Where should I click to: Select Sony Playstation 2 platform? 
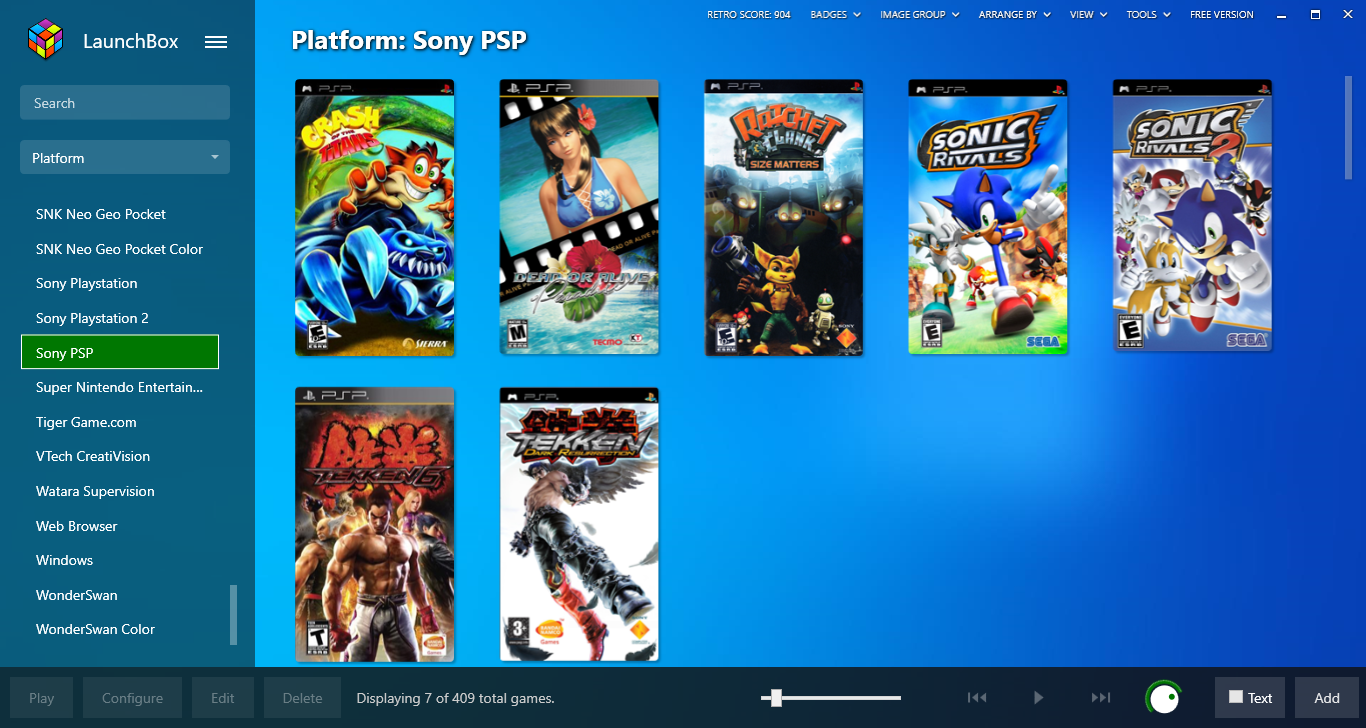120,318
